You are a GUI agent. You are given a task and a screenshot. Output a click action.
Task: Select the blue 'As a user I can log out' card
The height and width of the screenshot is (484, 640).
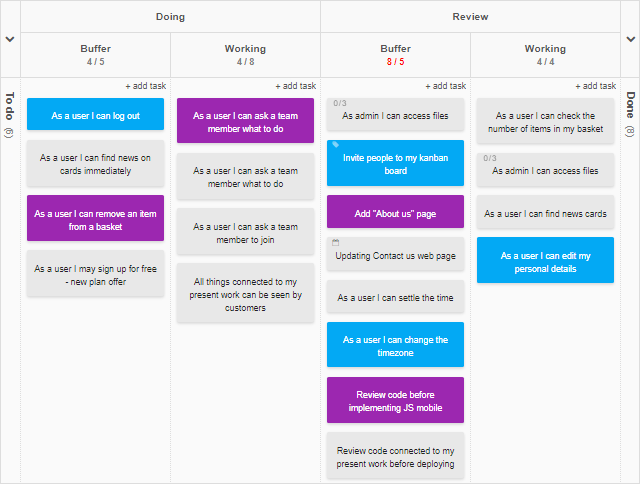pos(96,114)
